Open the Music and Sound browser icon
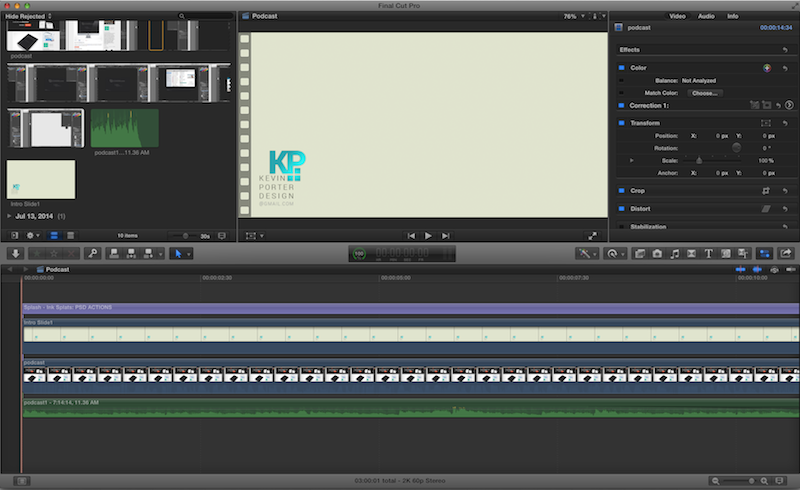Viewport: 800px width, 490px height. [674, 254]
